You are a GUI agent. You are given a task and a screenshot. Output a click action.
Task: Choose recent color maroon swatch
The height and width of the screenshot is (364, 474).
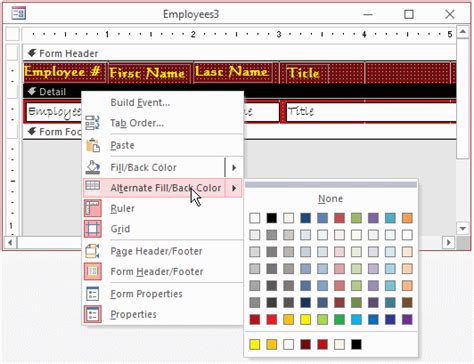click(305, 344)
